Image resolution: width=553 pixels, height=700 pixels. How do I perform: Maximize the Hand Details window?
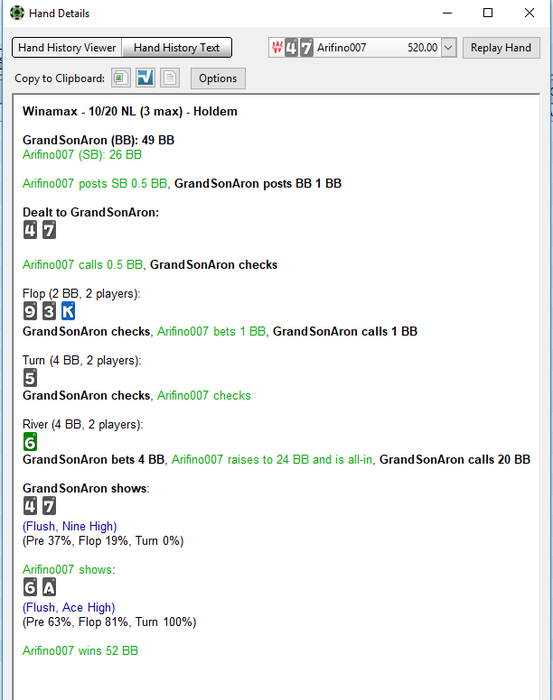pos(488,12)
